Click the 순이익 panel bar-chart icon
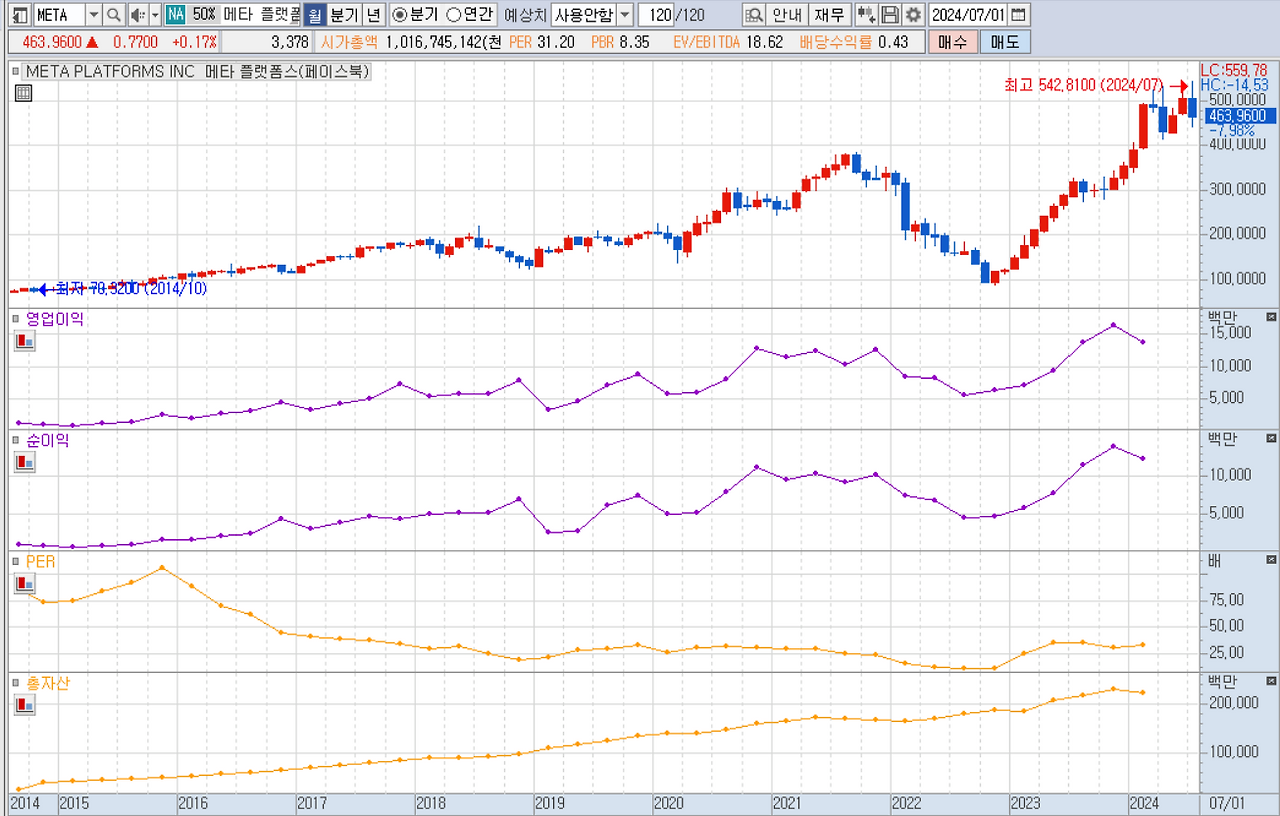Image resolution: width=1280 pixels, height=816 pixels. click(24, 462)
